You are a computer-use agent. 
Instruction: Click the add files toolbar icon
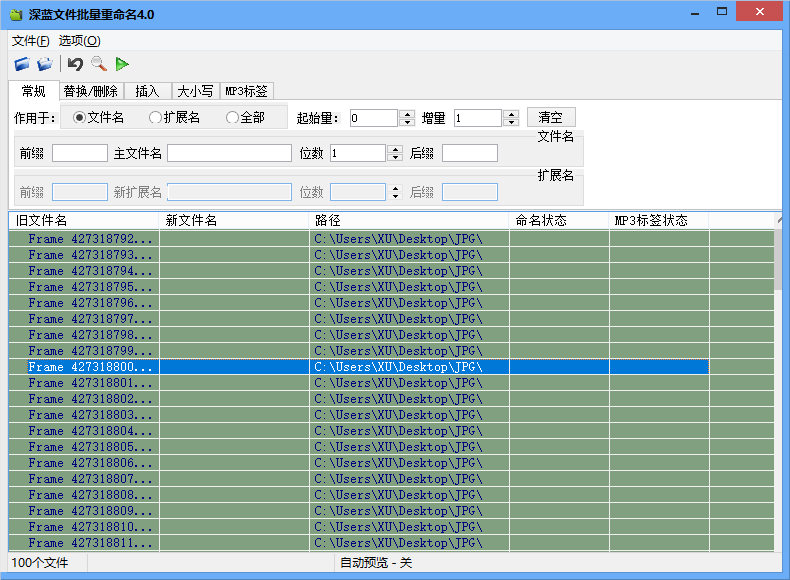click(22, 64)
